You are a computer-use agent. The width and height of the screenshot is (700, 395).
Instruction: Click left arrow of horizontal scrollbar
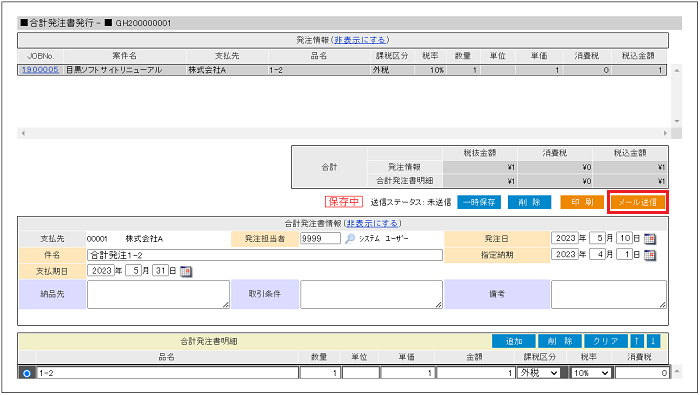pyautogui.click(x=23, y=133)
